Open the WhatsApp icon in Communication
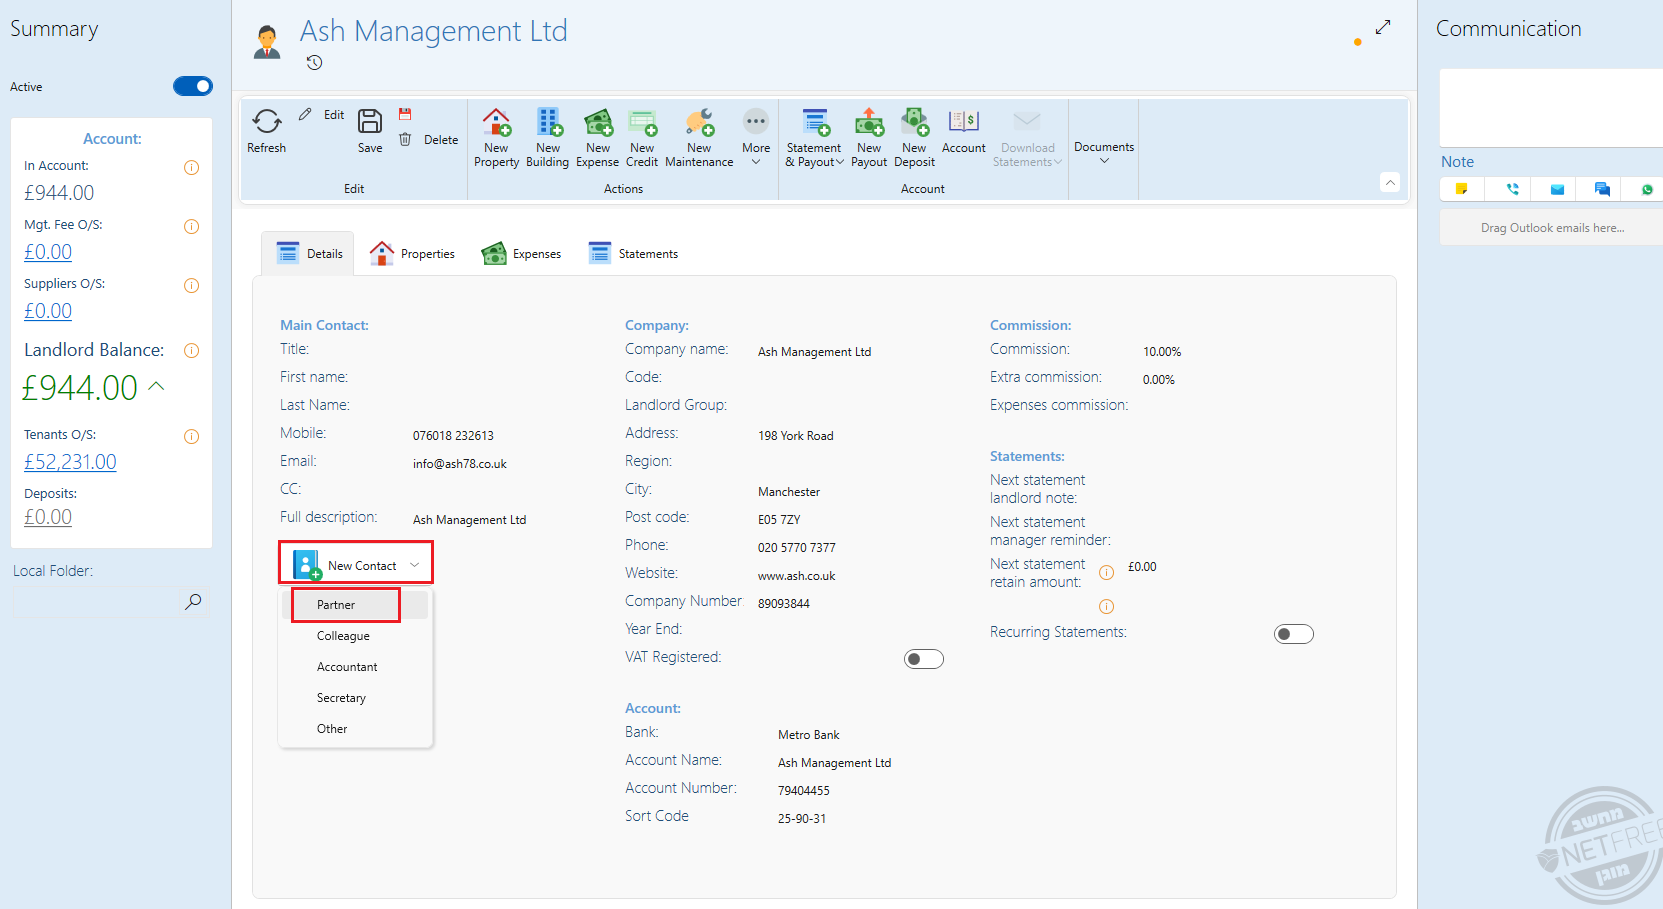The width and height of the screenshot is (1663, 909). coord(1647,188)
